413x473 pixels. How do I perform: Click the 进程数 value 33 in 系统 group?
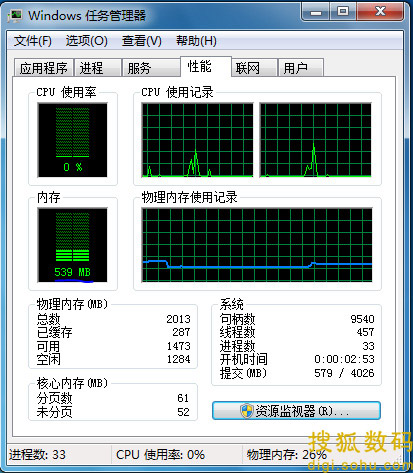[x=368, y=346]
